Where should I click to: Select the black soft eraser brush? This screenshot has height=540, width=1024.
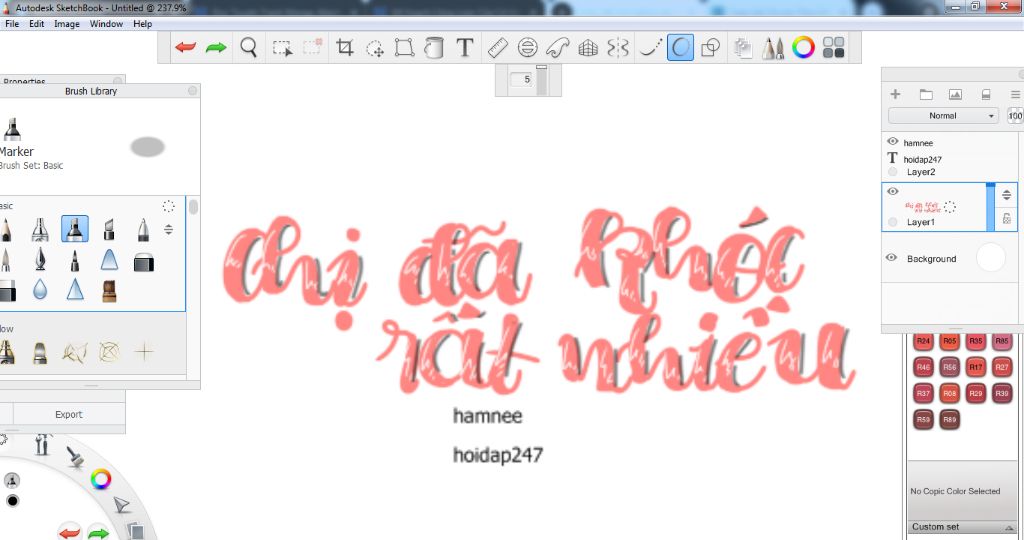pyautogui.click(x=144, y=262)
